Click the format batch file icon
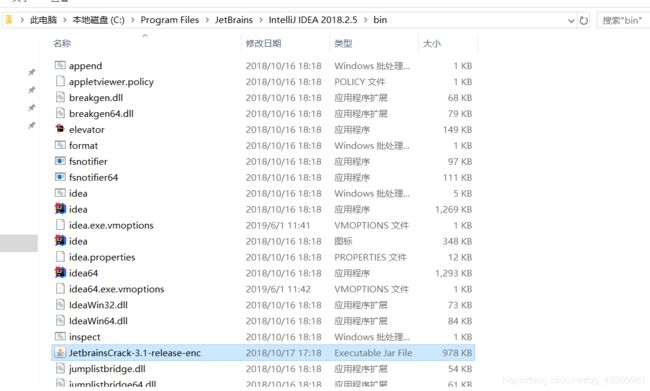Image resolution: width=650 pixels, height=391 pixels. tap(61, 145)
